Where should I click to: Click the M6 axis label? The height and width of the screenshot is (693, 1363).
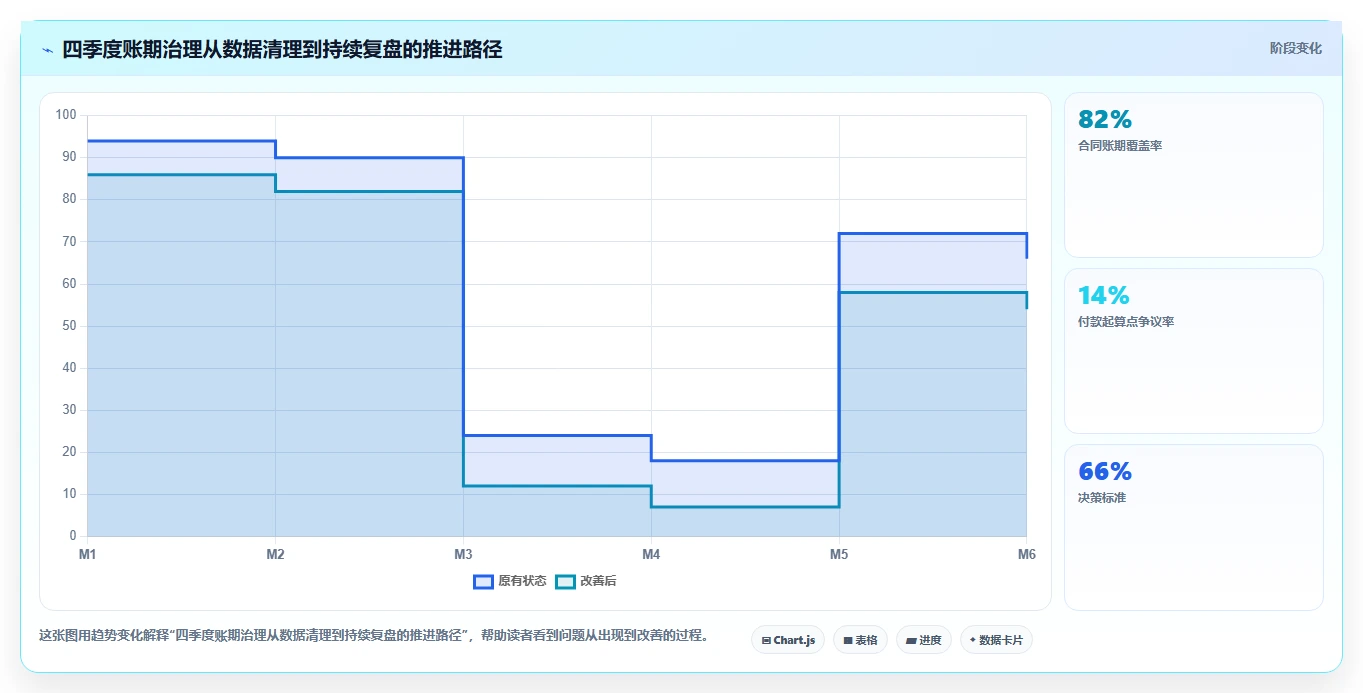point(1026,554)
